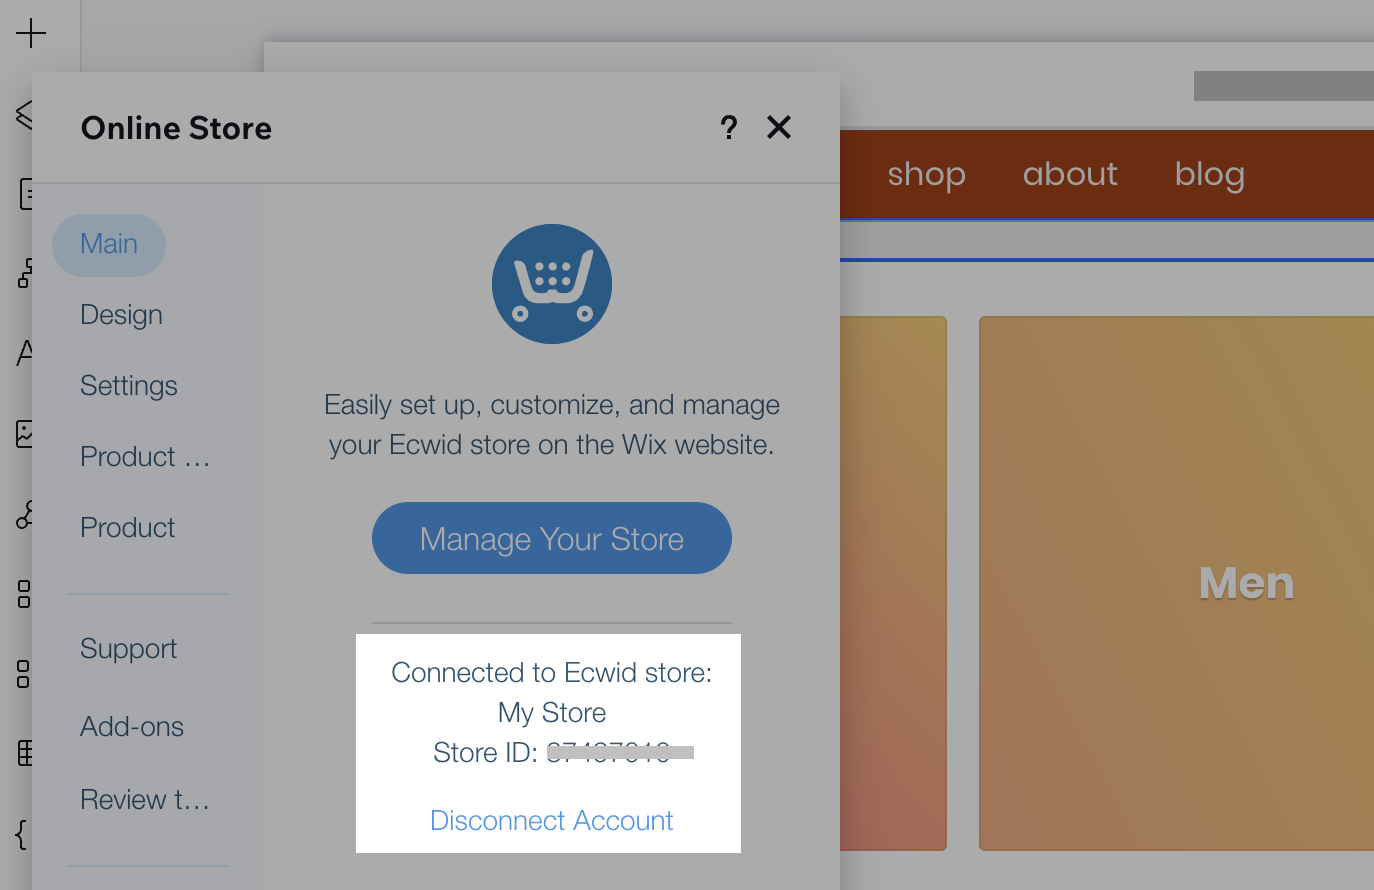
Task: Click the Ecwid shopping cart logo
Action: [x=552, y=284]
